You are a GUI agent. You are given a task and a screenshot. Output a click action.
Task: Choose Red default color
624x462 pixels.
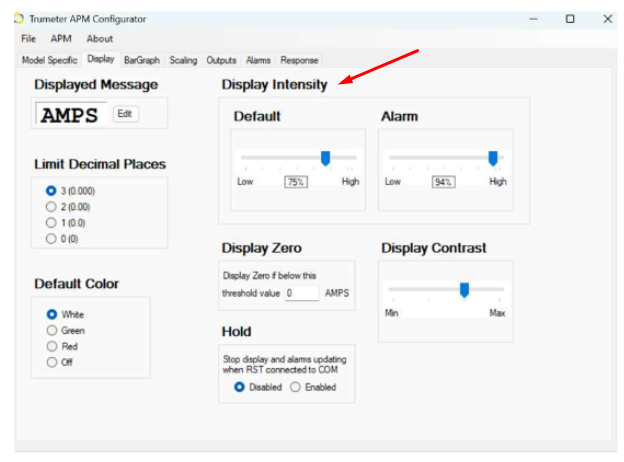click(62, 346)
